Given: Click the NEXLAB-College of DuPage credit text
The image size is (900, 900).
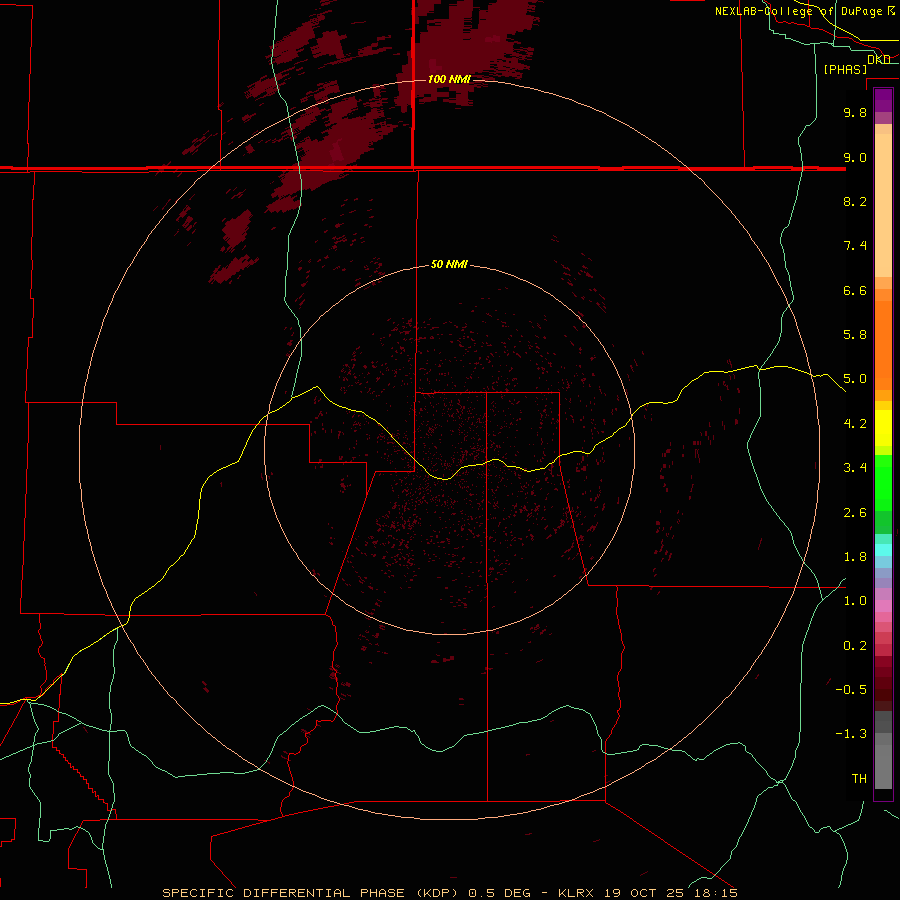Looking at the screenshot, I should click(798, 11).
